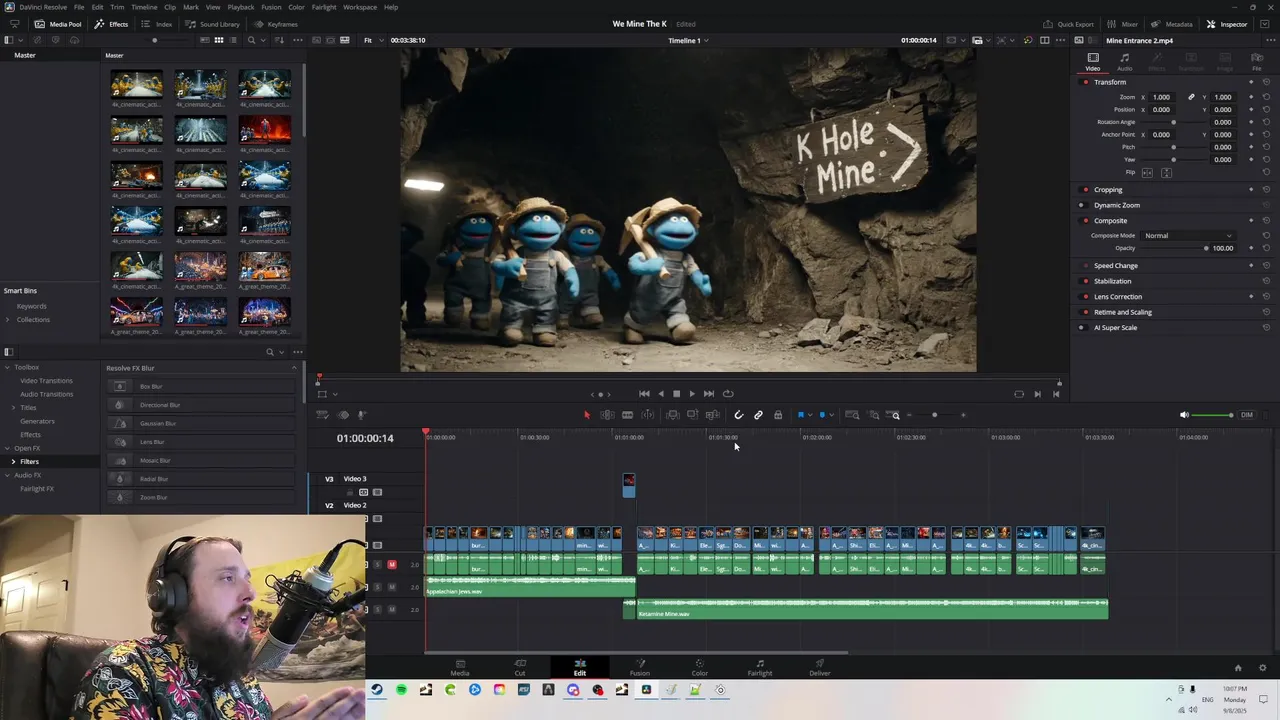Toggle the Transform section enable switch
The width and height of the screenshot is (1280, 720).
1085,82
